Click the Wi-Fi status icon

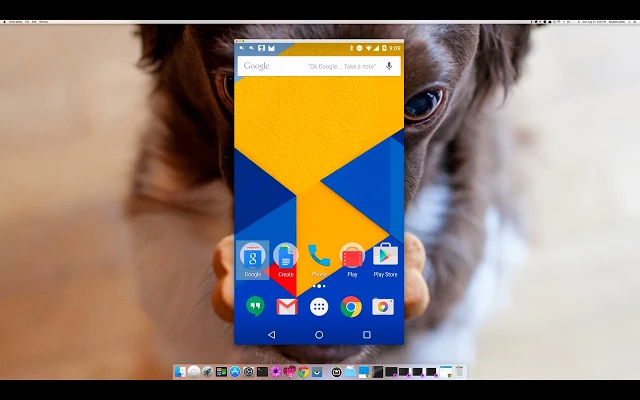pos(369,48)
